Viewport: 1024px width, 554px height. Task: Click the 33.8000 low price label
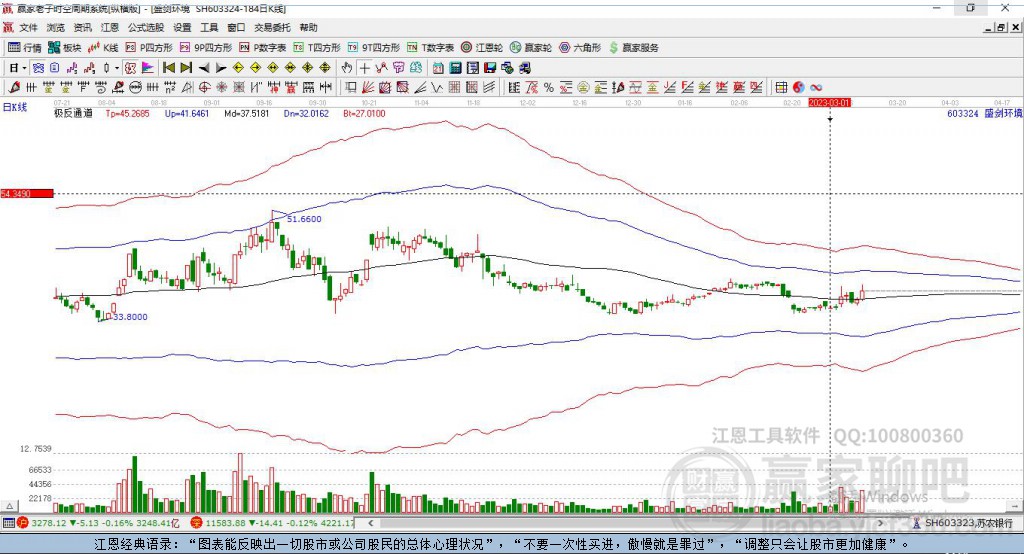(x=130, y=317)
